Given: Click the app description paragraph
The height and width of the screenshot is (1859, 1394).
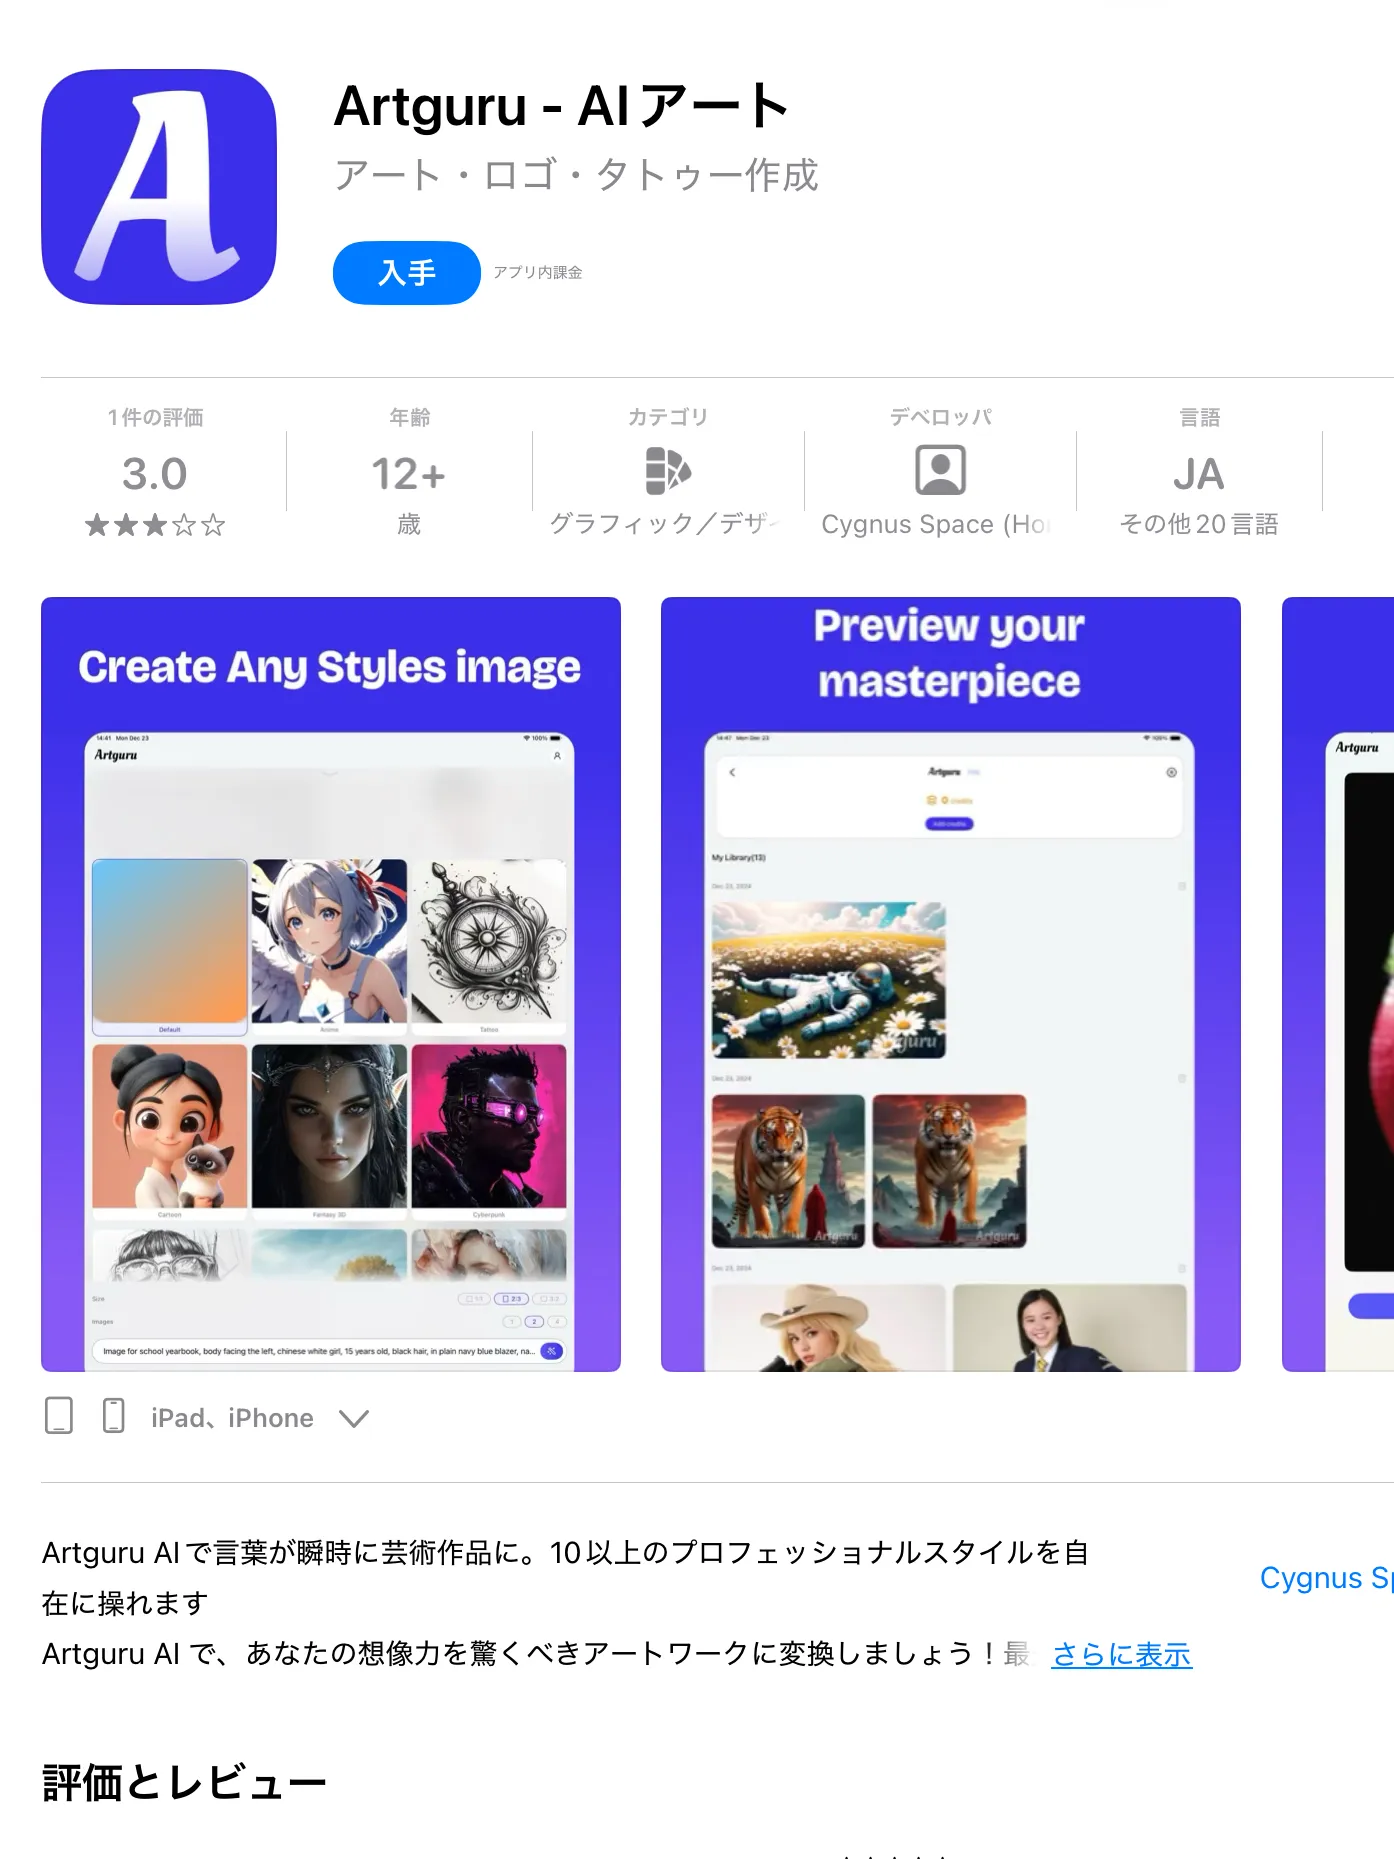Looking at the screenshot, I should pyautogui.click(x=565, y=1603).
